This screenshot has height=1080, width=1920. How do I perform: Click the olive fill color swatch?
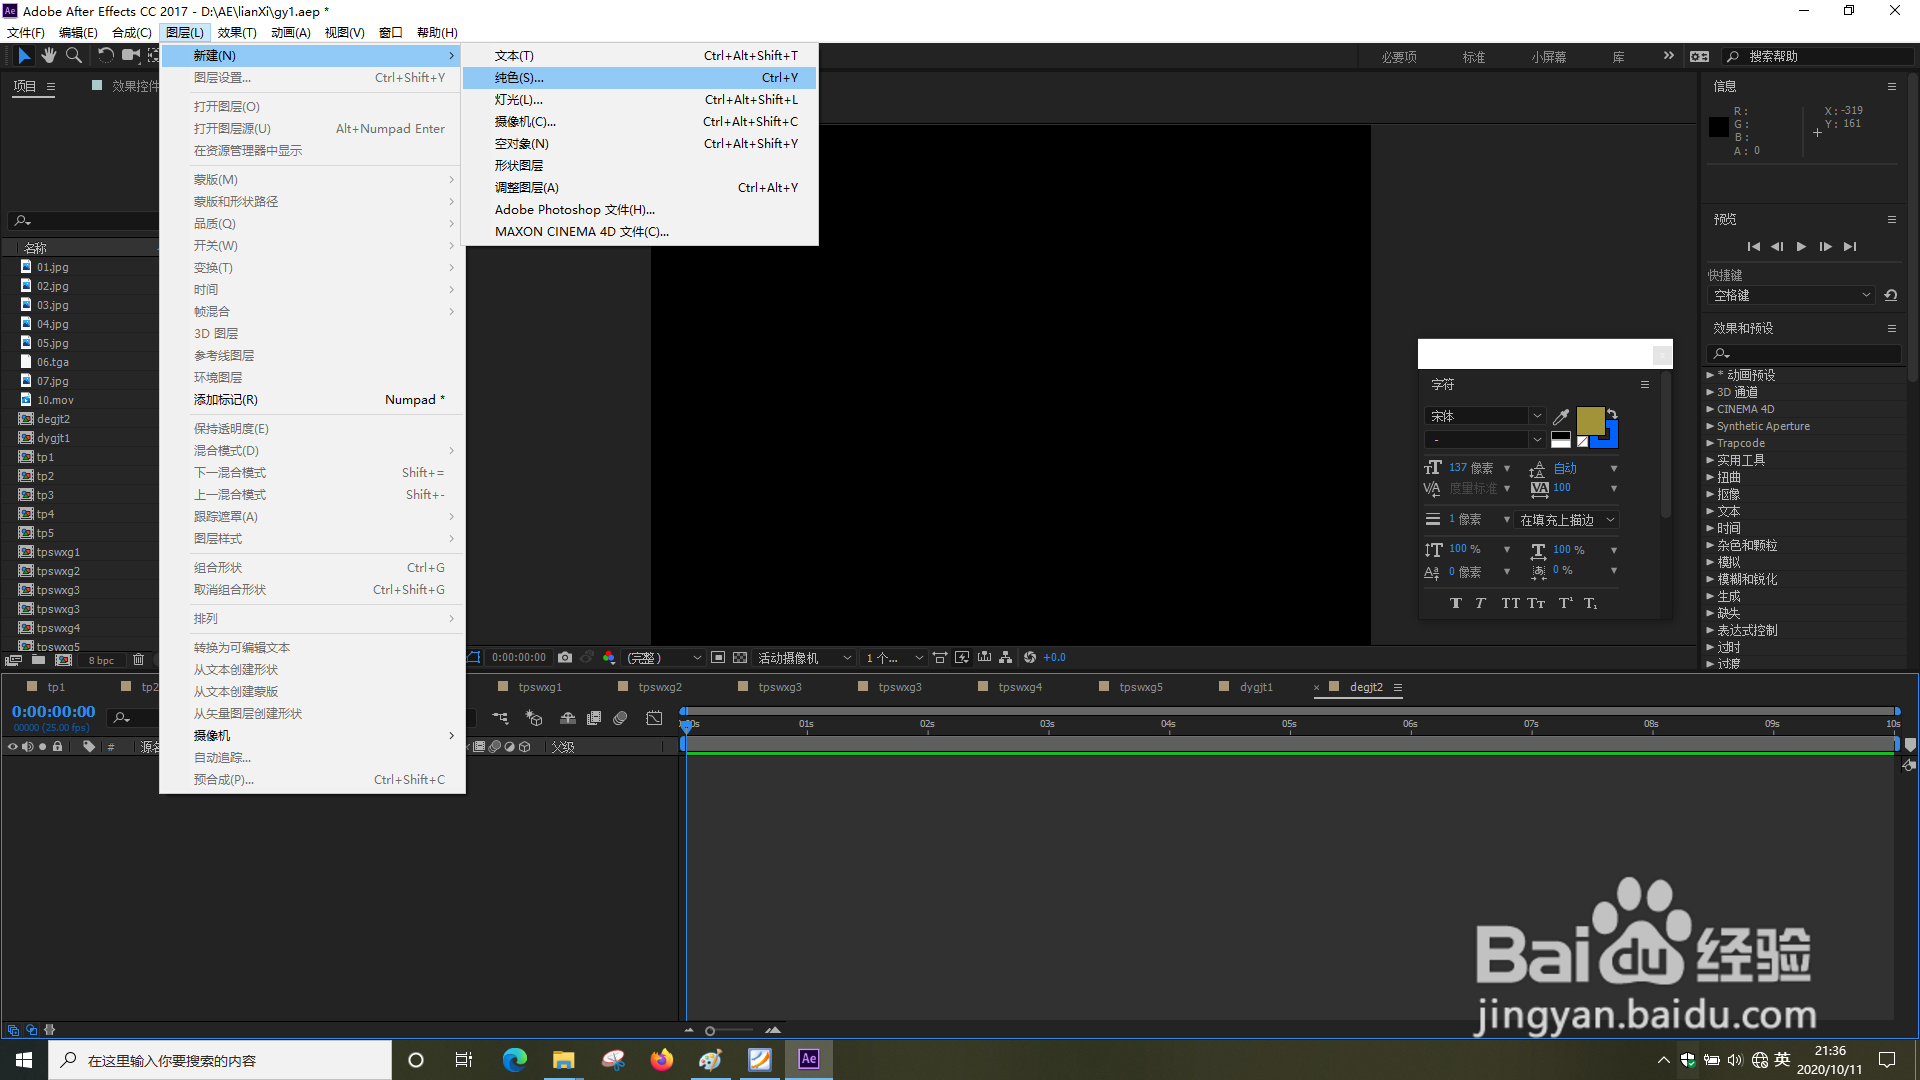1589,420
